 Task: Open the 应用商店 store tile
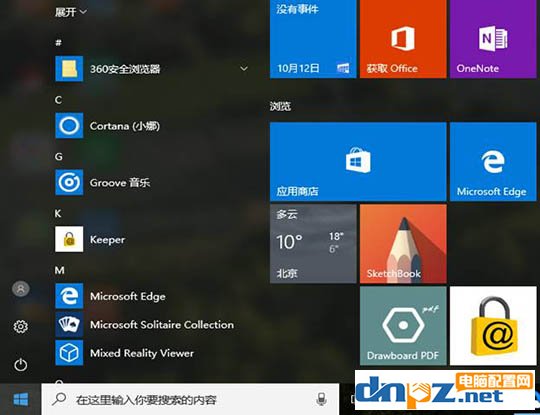(358, 162)
